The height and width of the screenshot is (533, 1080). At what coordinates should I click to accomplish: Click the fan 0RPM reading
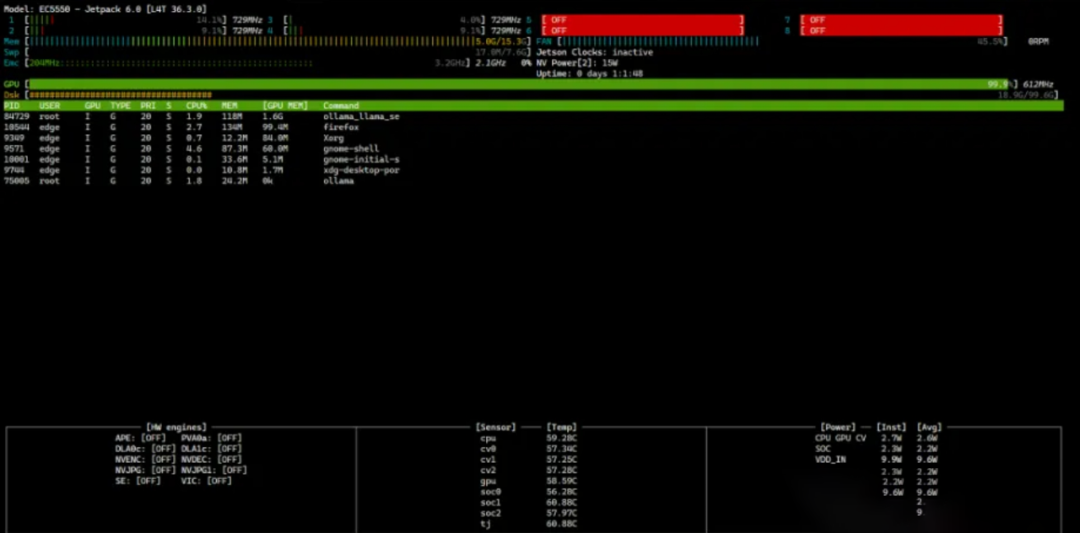1039,42
